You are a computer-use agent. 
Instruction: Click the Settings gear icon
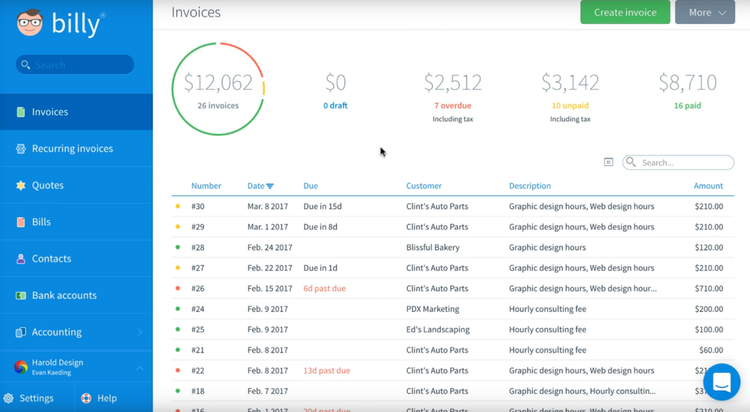(8, 398)
